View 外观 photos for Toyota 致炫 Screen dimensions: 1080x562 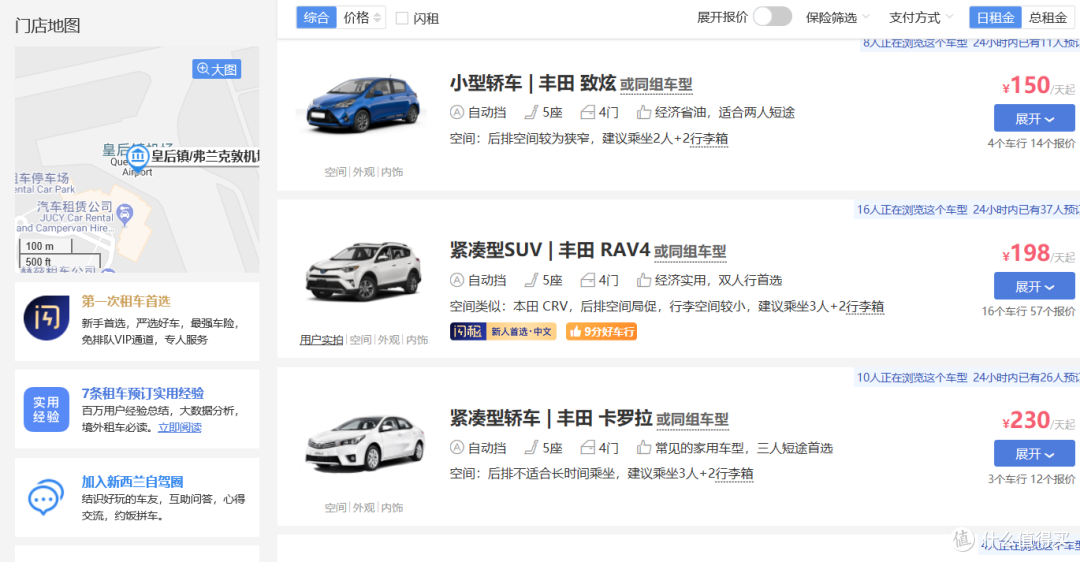click(364, 171)
